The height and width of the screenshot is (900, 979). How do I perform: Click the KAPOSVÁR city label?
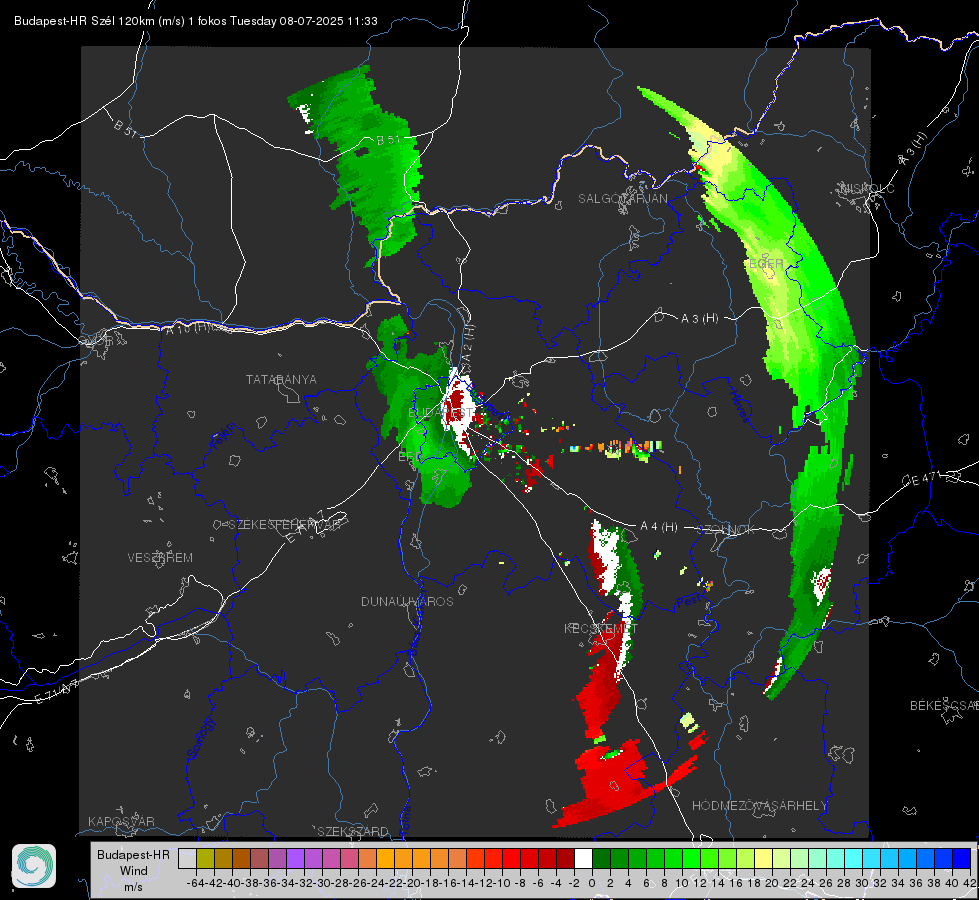(x=121, y=821)
